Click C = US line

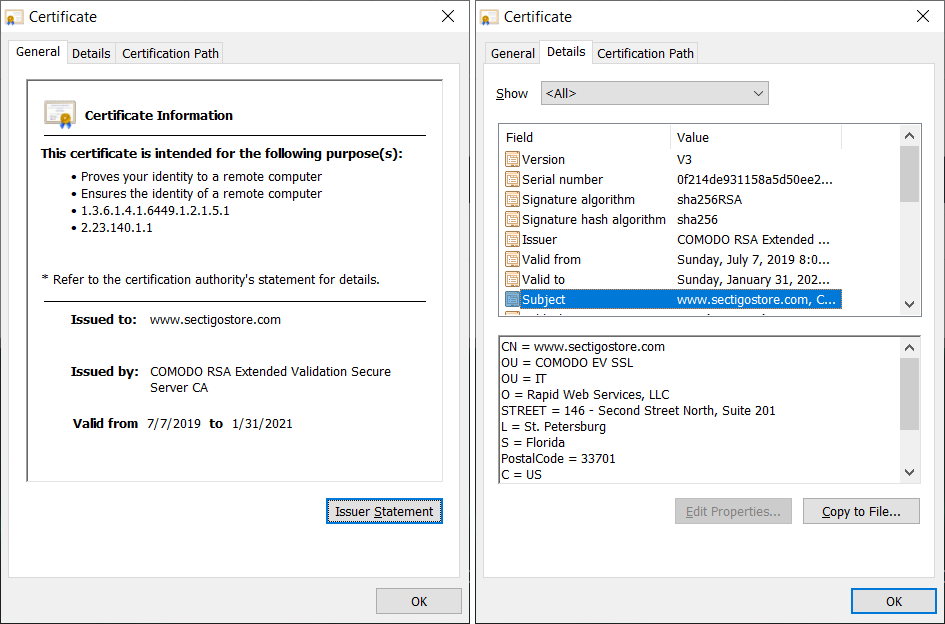click(521, 474)
